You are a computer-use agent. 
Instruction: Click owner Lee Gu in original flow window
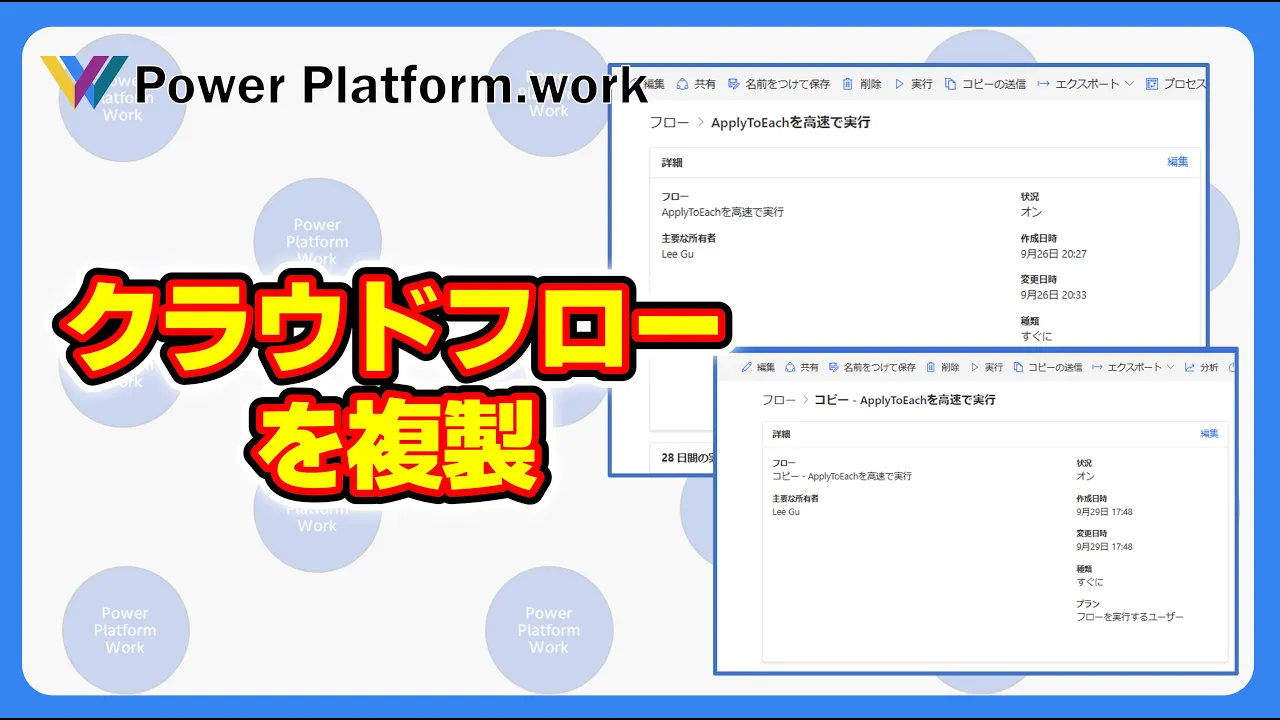pos(678,254)
